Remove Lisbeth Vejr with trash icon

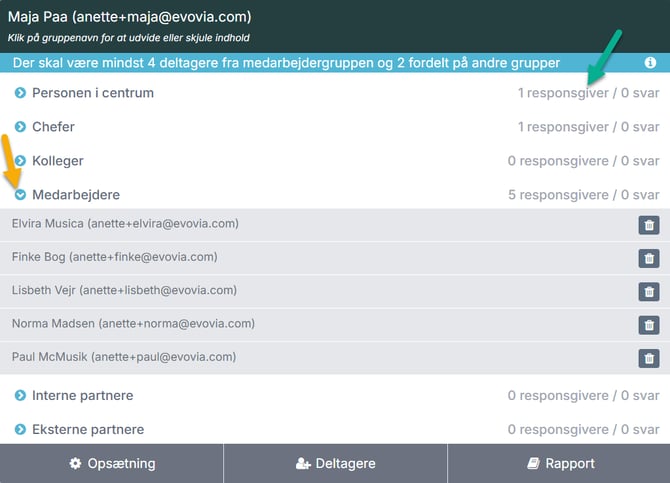pos(649,291)
